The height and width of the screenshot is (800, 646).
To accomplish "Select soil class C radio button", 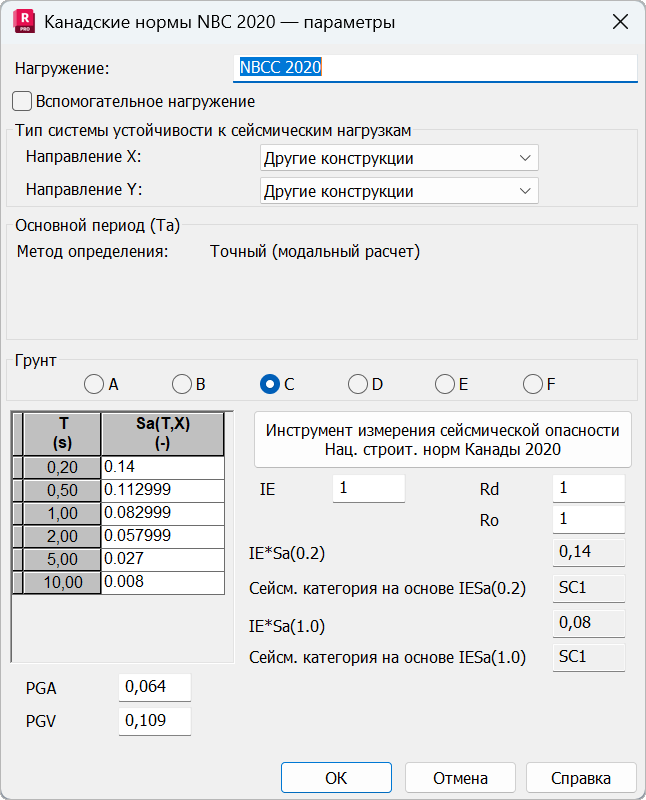I will pos(269,384).
